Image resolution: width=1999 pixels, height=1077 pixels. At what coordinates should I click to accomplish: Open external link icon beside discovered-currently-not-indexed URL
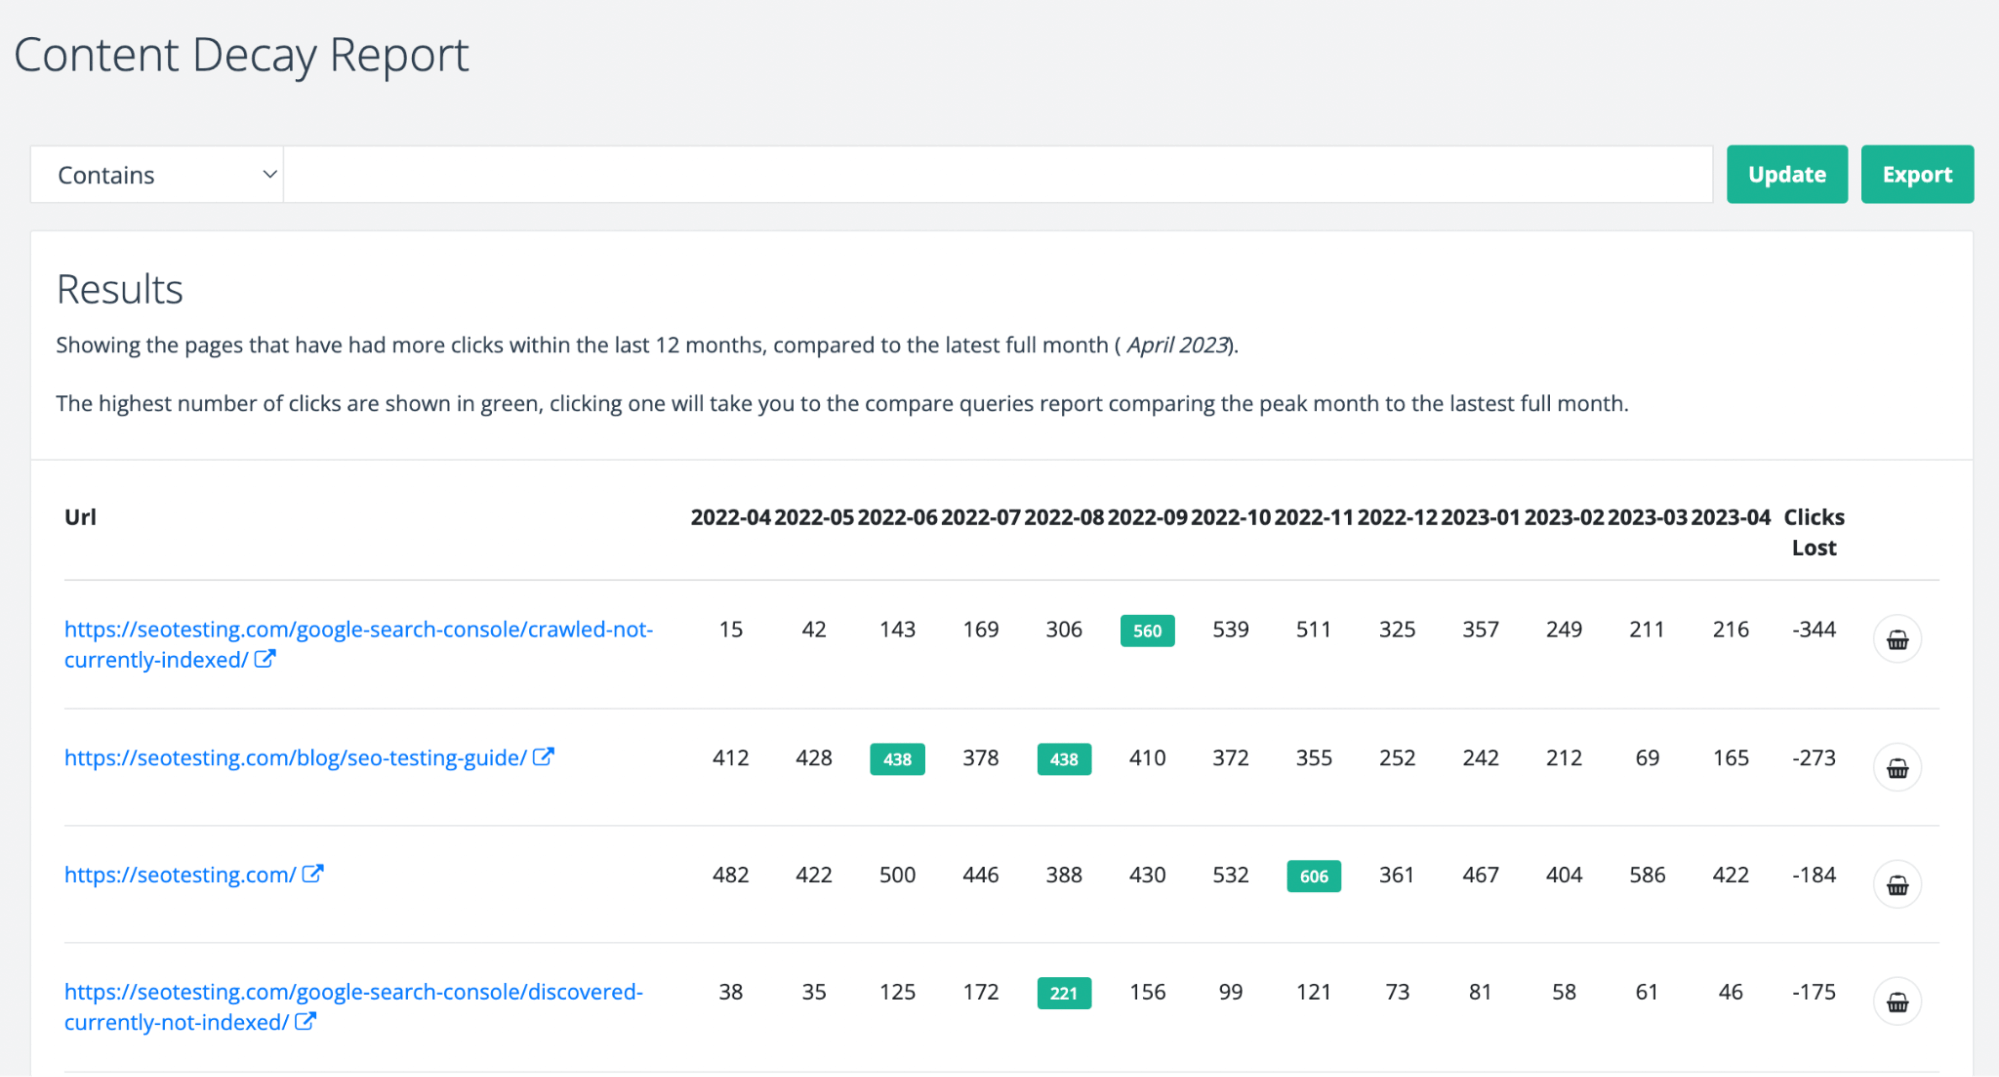coord(306,1021)
